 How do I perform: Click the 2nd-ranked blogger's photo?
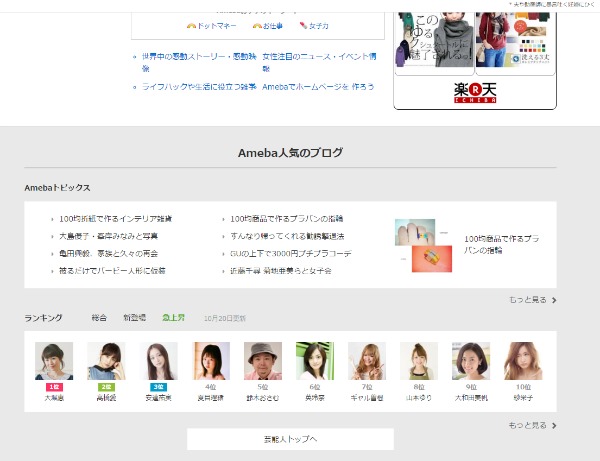click(x=106, y=361)
